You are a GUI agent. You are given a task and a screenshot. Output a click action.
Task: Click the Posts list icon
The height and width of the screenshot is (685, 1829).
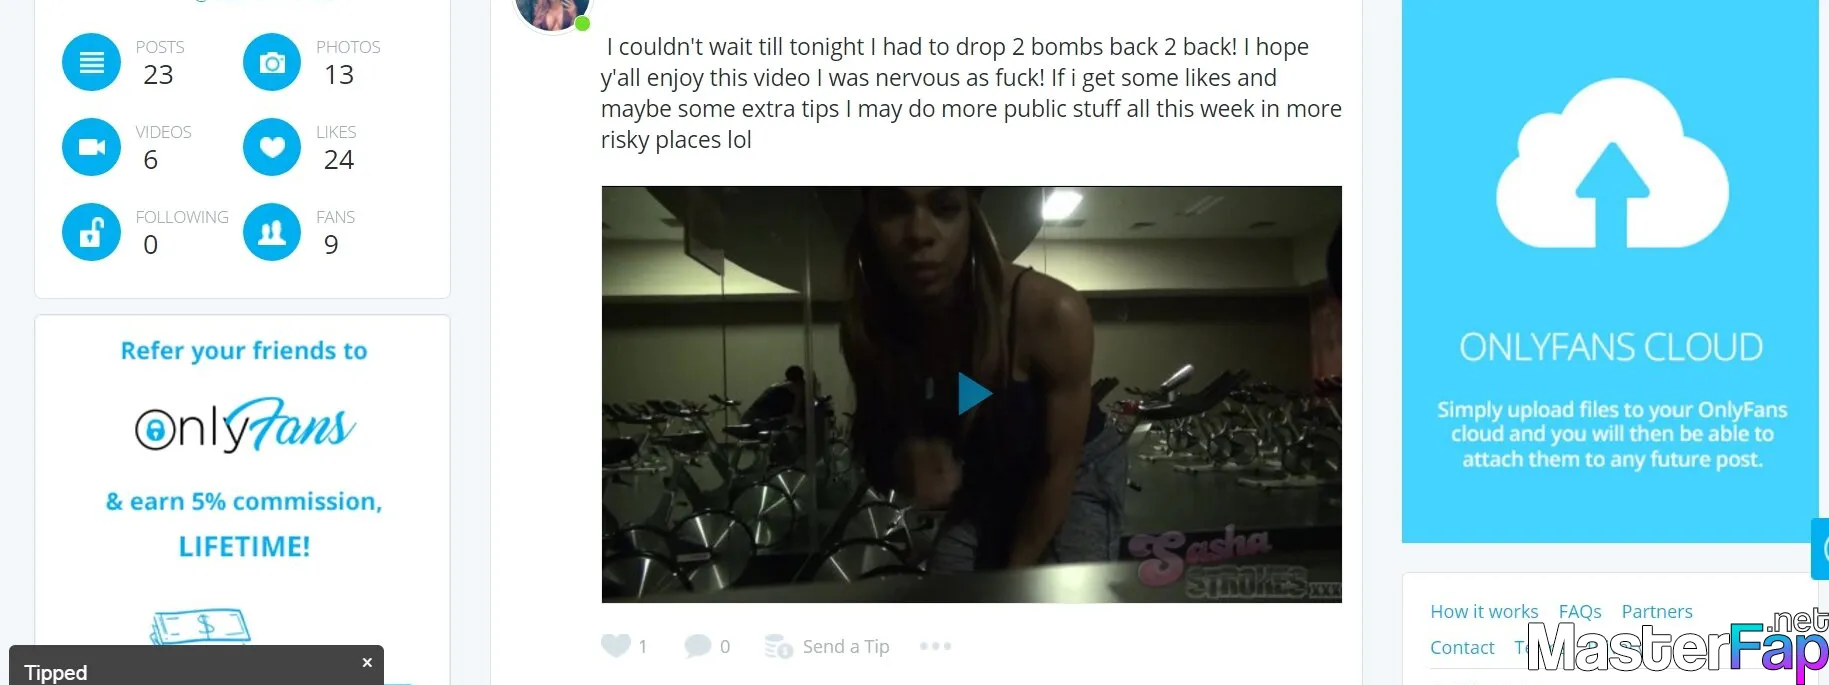pyautogui.click(x=91, y=62)
